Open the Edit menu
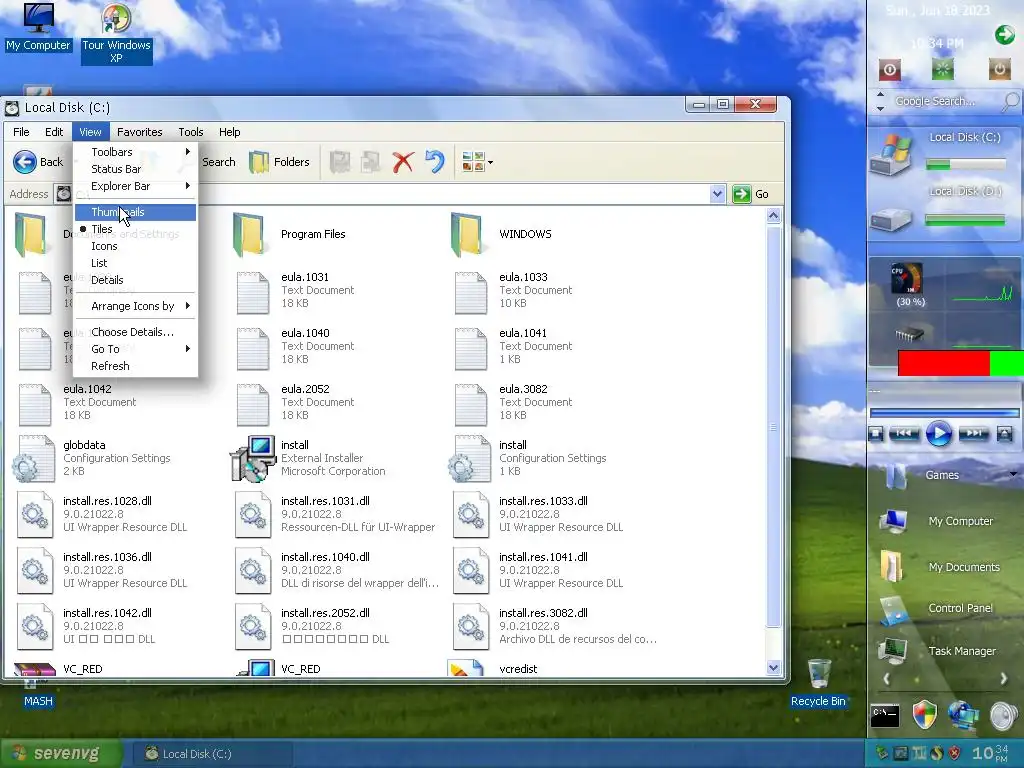This screenshot has height=768, width=1024. (x=54, y=132)
